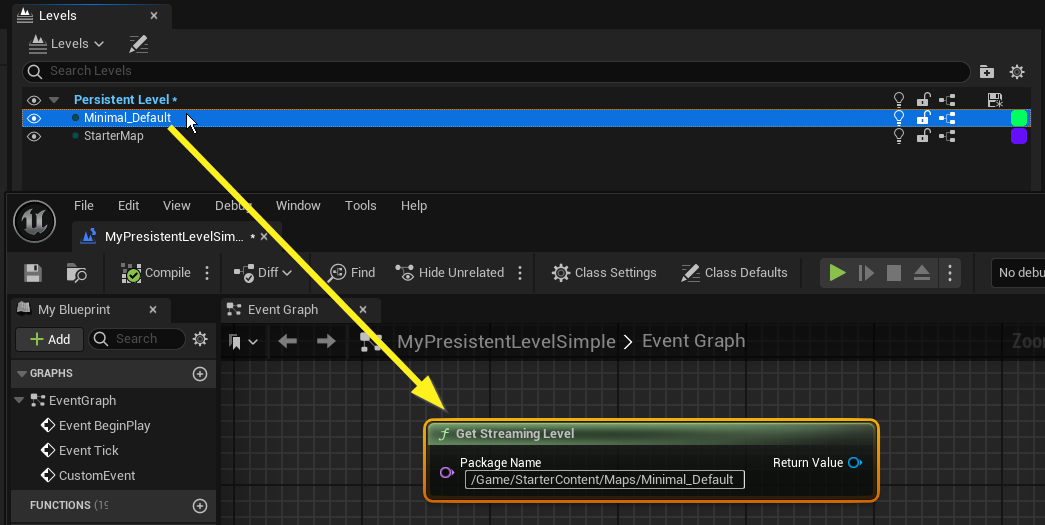Close the Levels tab

154,15
